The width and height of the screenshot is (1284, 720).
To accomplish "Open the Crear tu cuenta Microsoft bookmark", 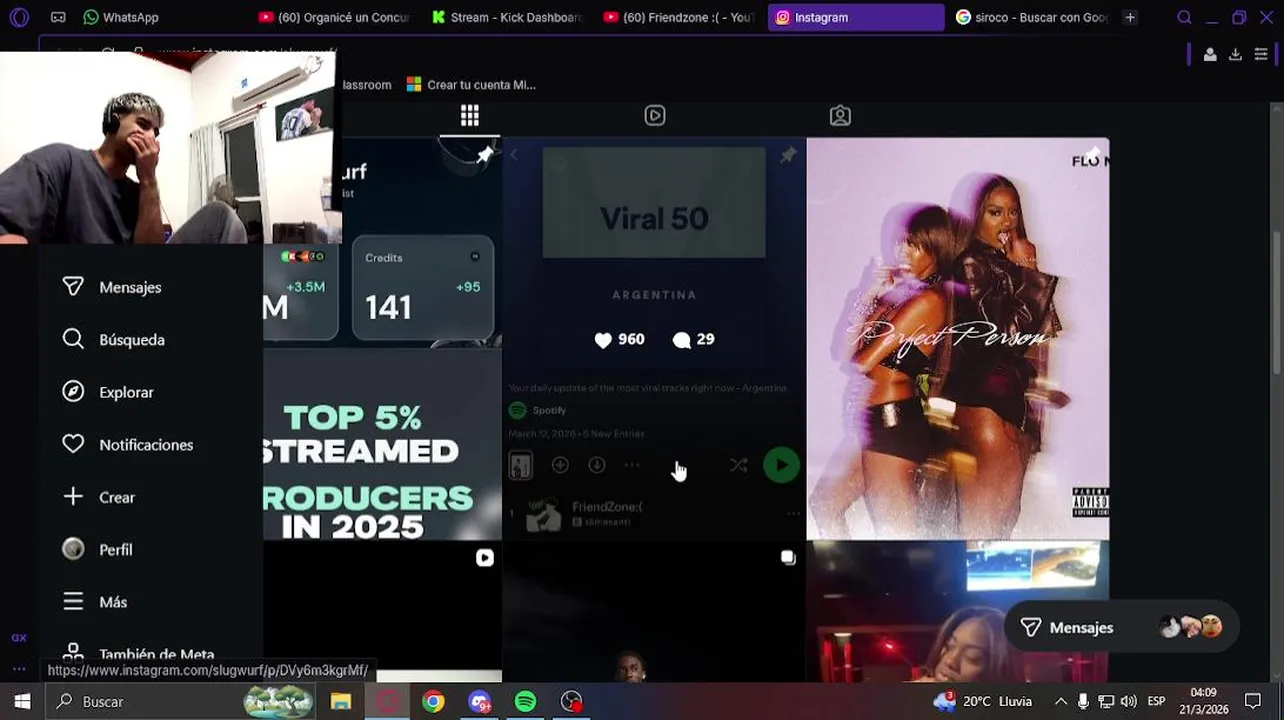I will tap(471, 85).
